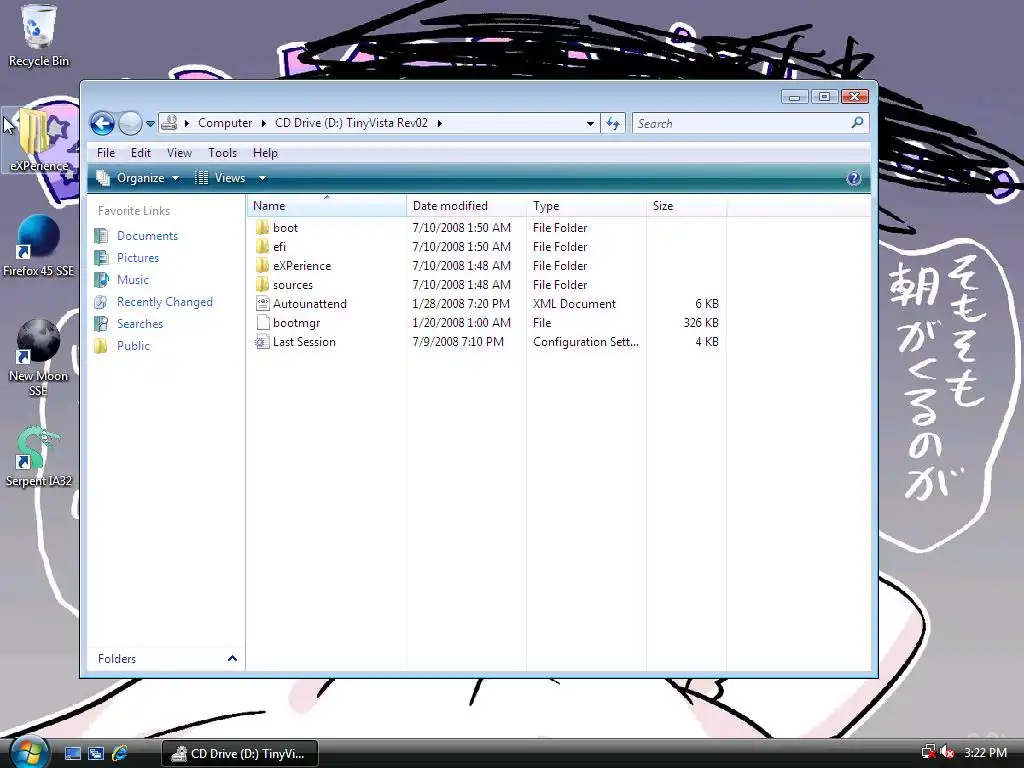The width and height of the screenshot is (1024, 768).
Task: Click the 3:22 PM taskbar clock
Action: pos(985,753)
